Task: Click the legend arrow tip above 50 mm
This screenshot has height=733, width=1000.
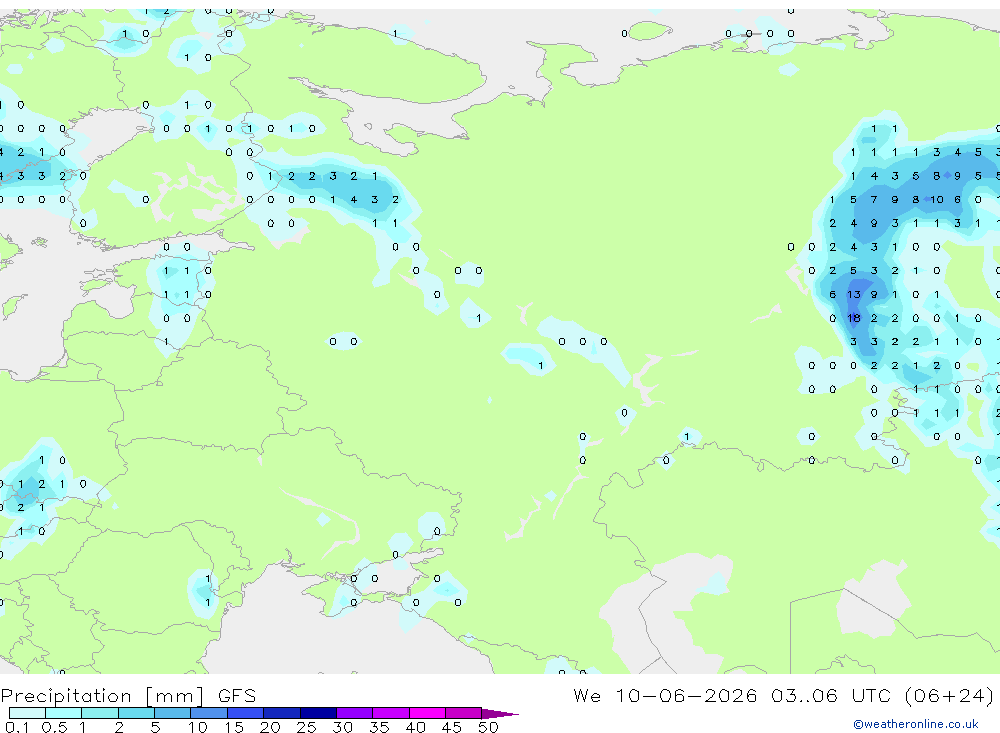Action: point(500,713)
